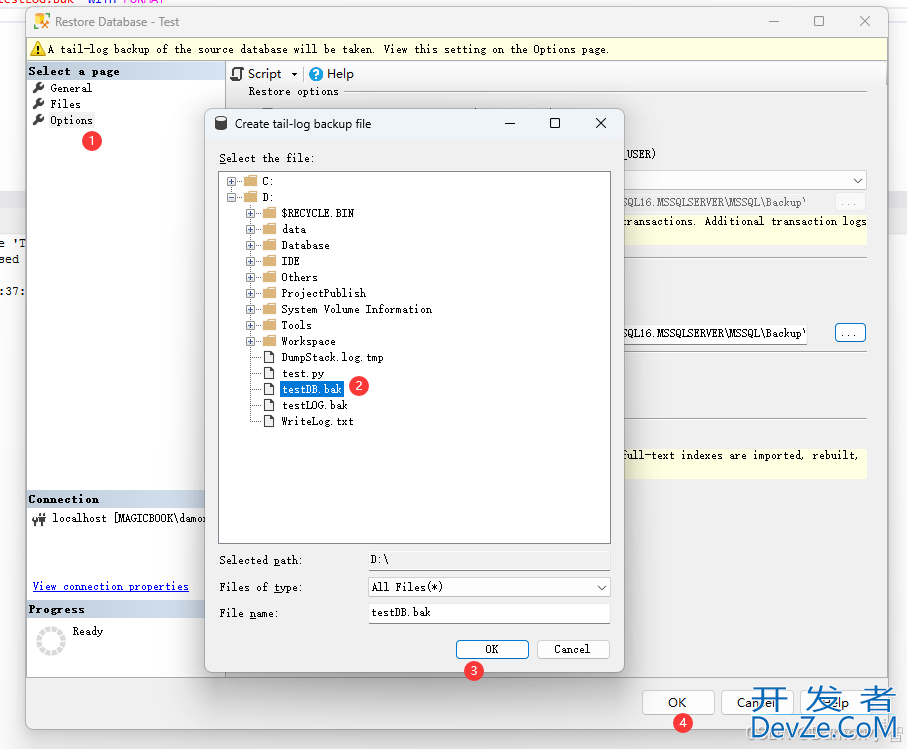The height and width of the screenshot is (749, 907).
Task: Select the testDB.bak file
Action: point(312,389)
